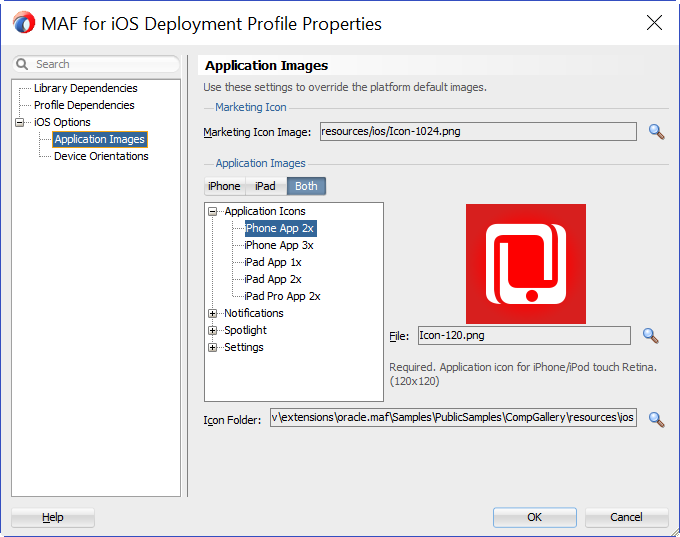The image size is (680, 537).
Task: Select Application Images in sidebar tree
Action: (x=99, y=139)
